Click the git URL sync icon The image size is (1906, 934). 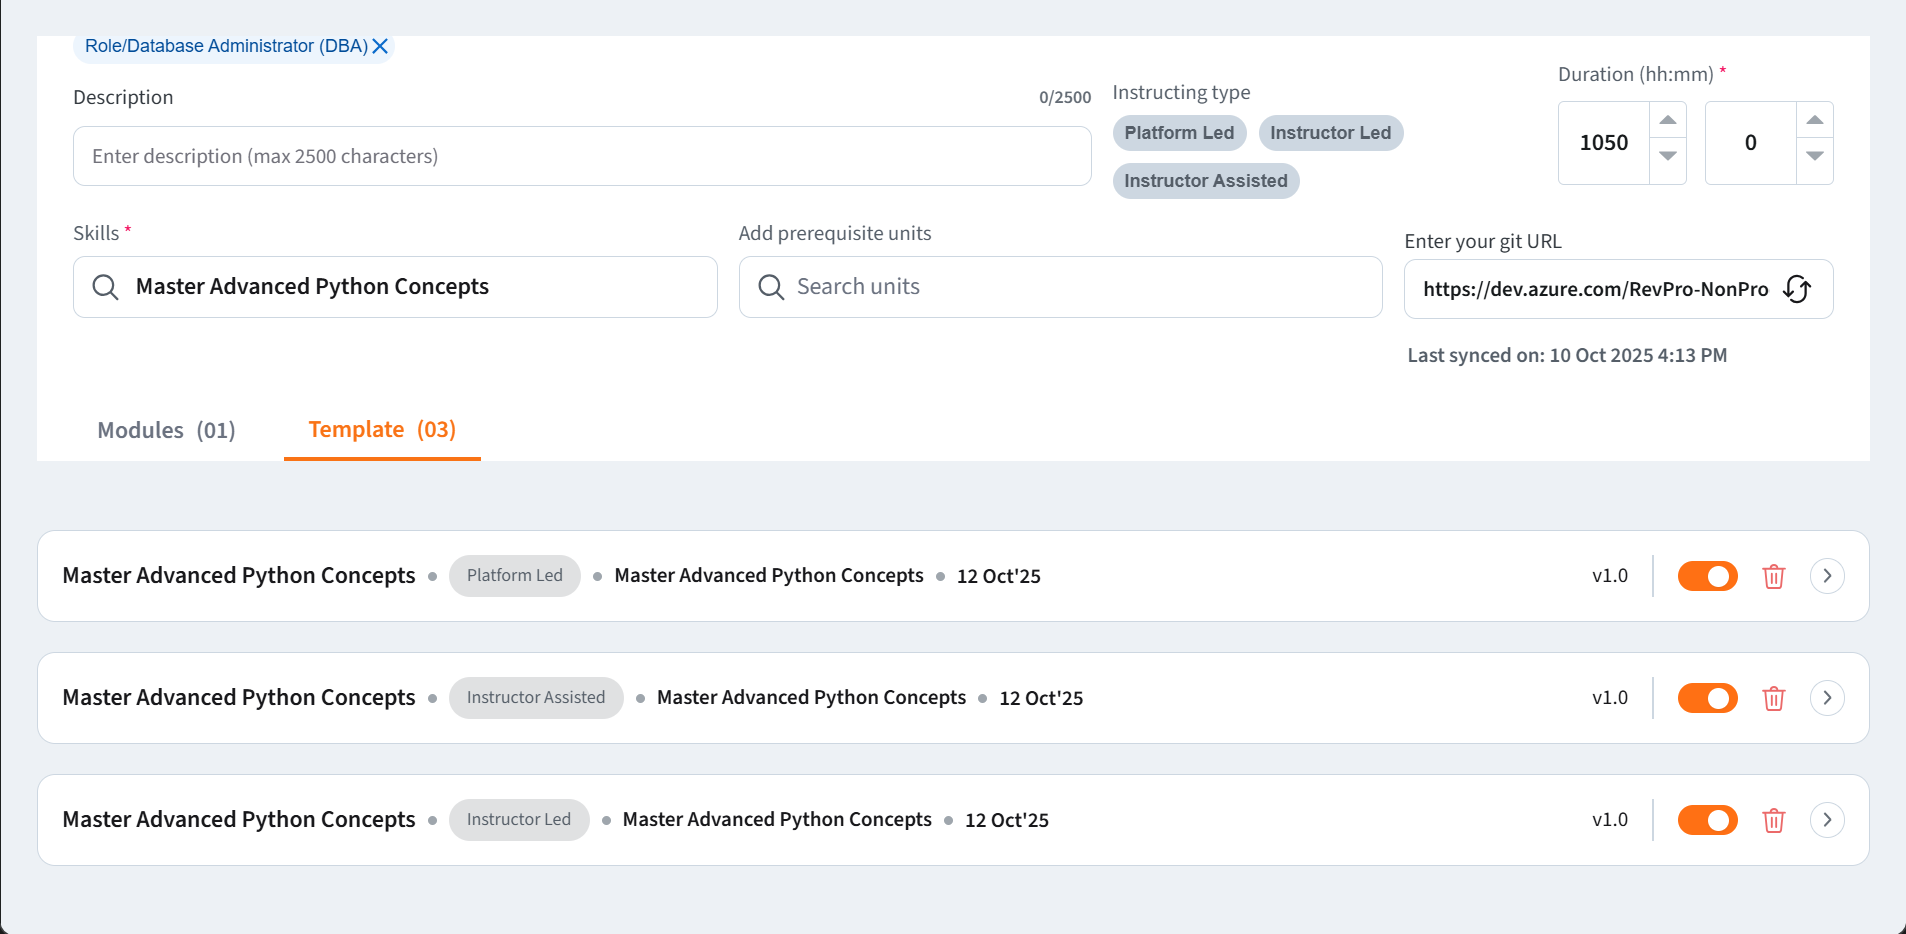tap(1797, 289)
